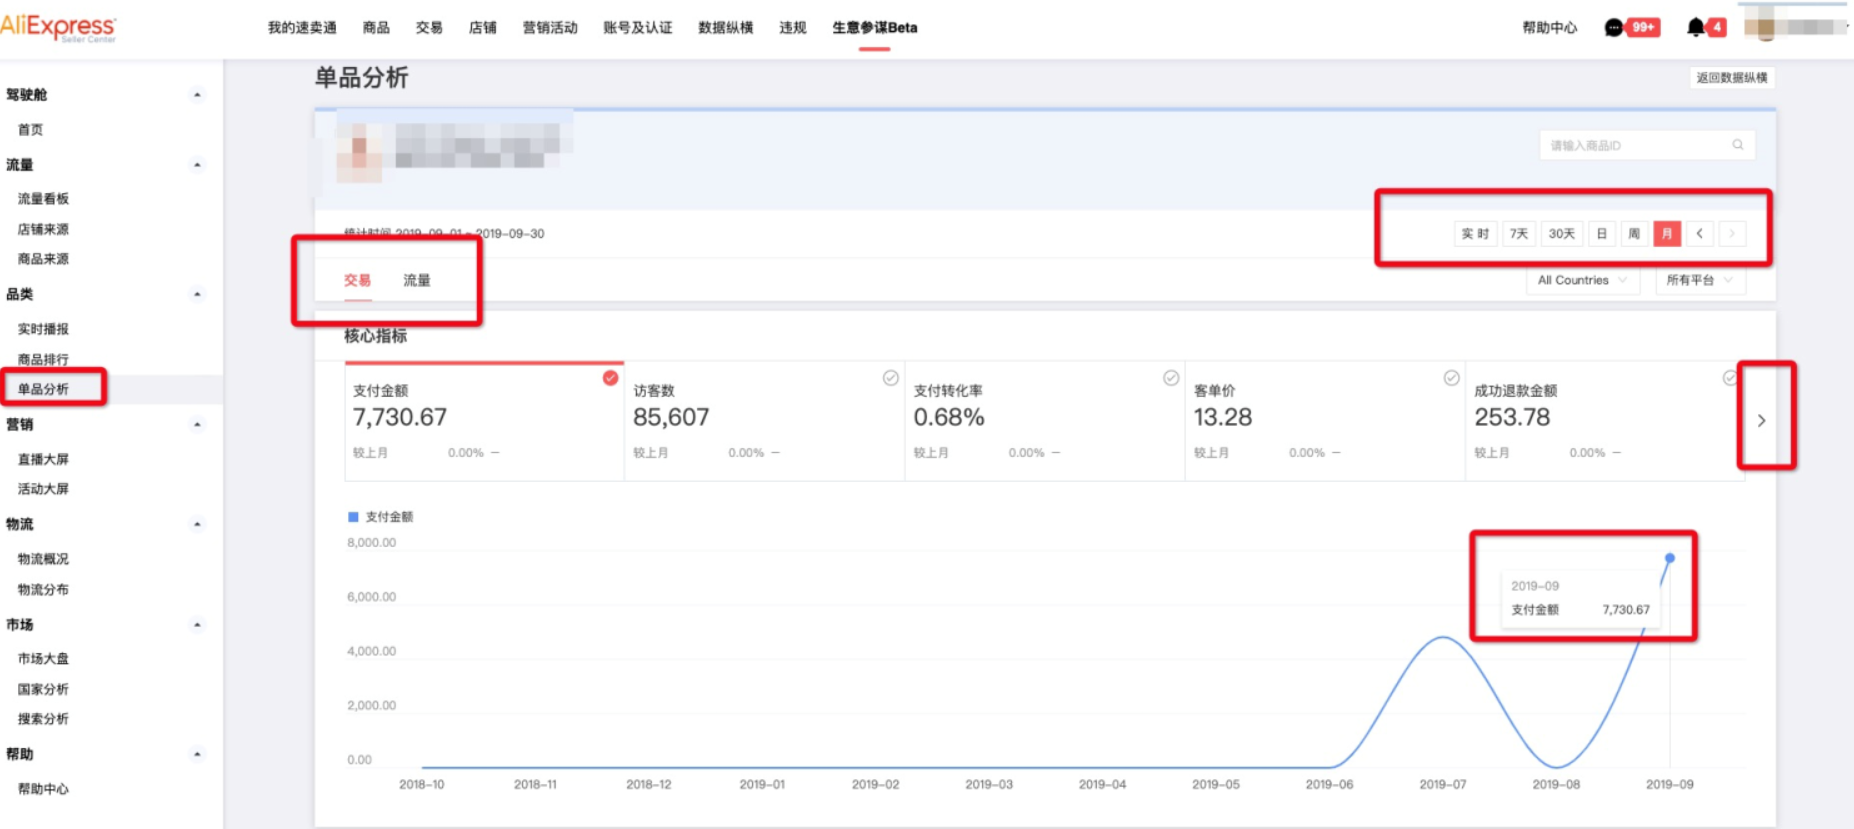Show more metrics with right chevron
Image resolution: width=1854 pixels, height=829 pixels.
click(x=1761, y=420)
